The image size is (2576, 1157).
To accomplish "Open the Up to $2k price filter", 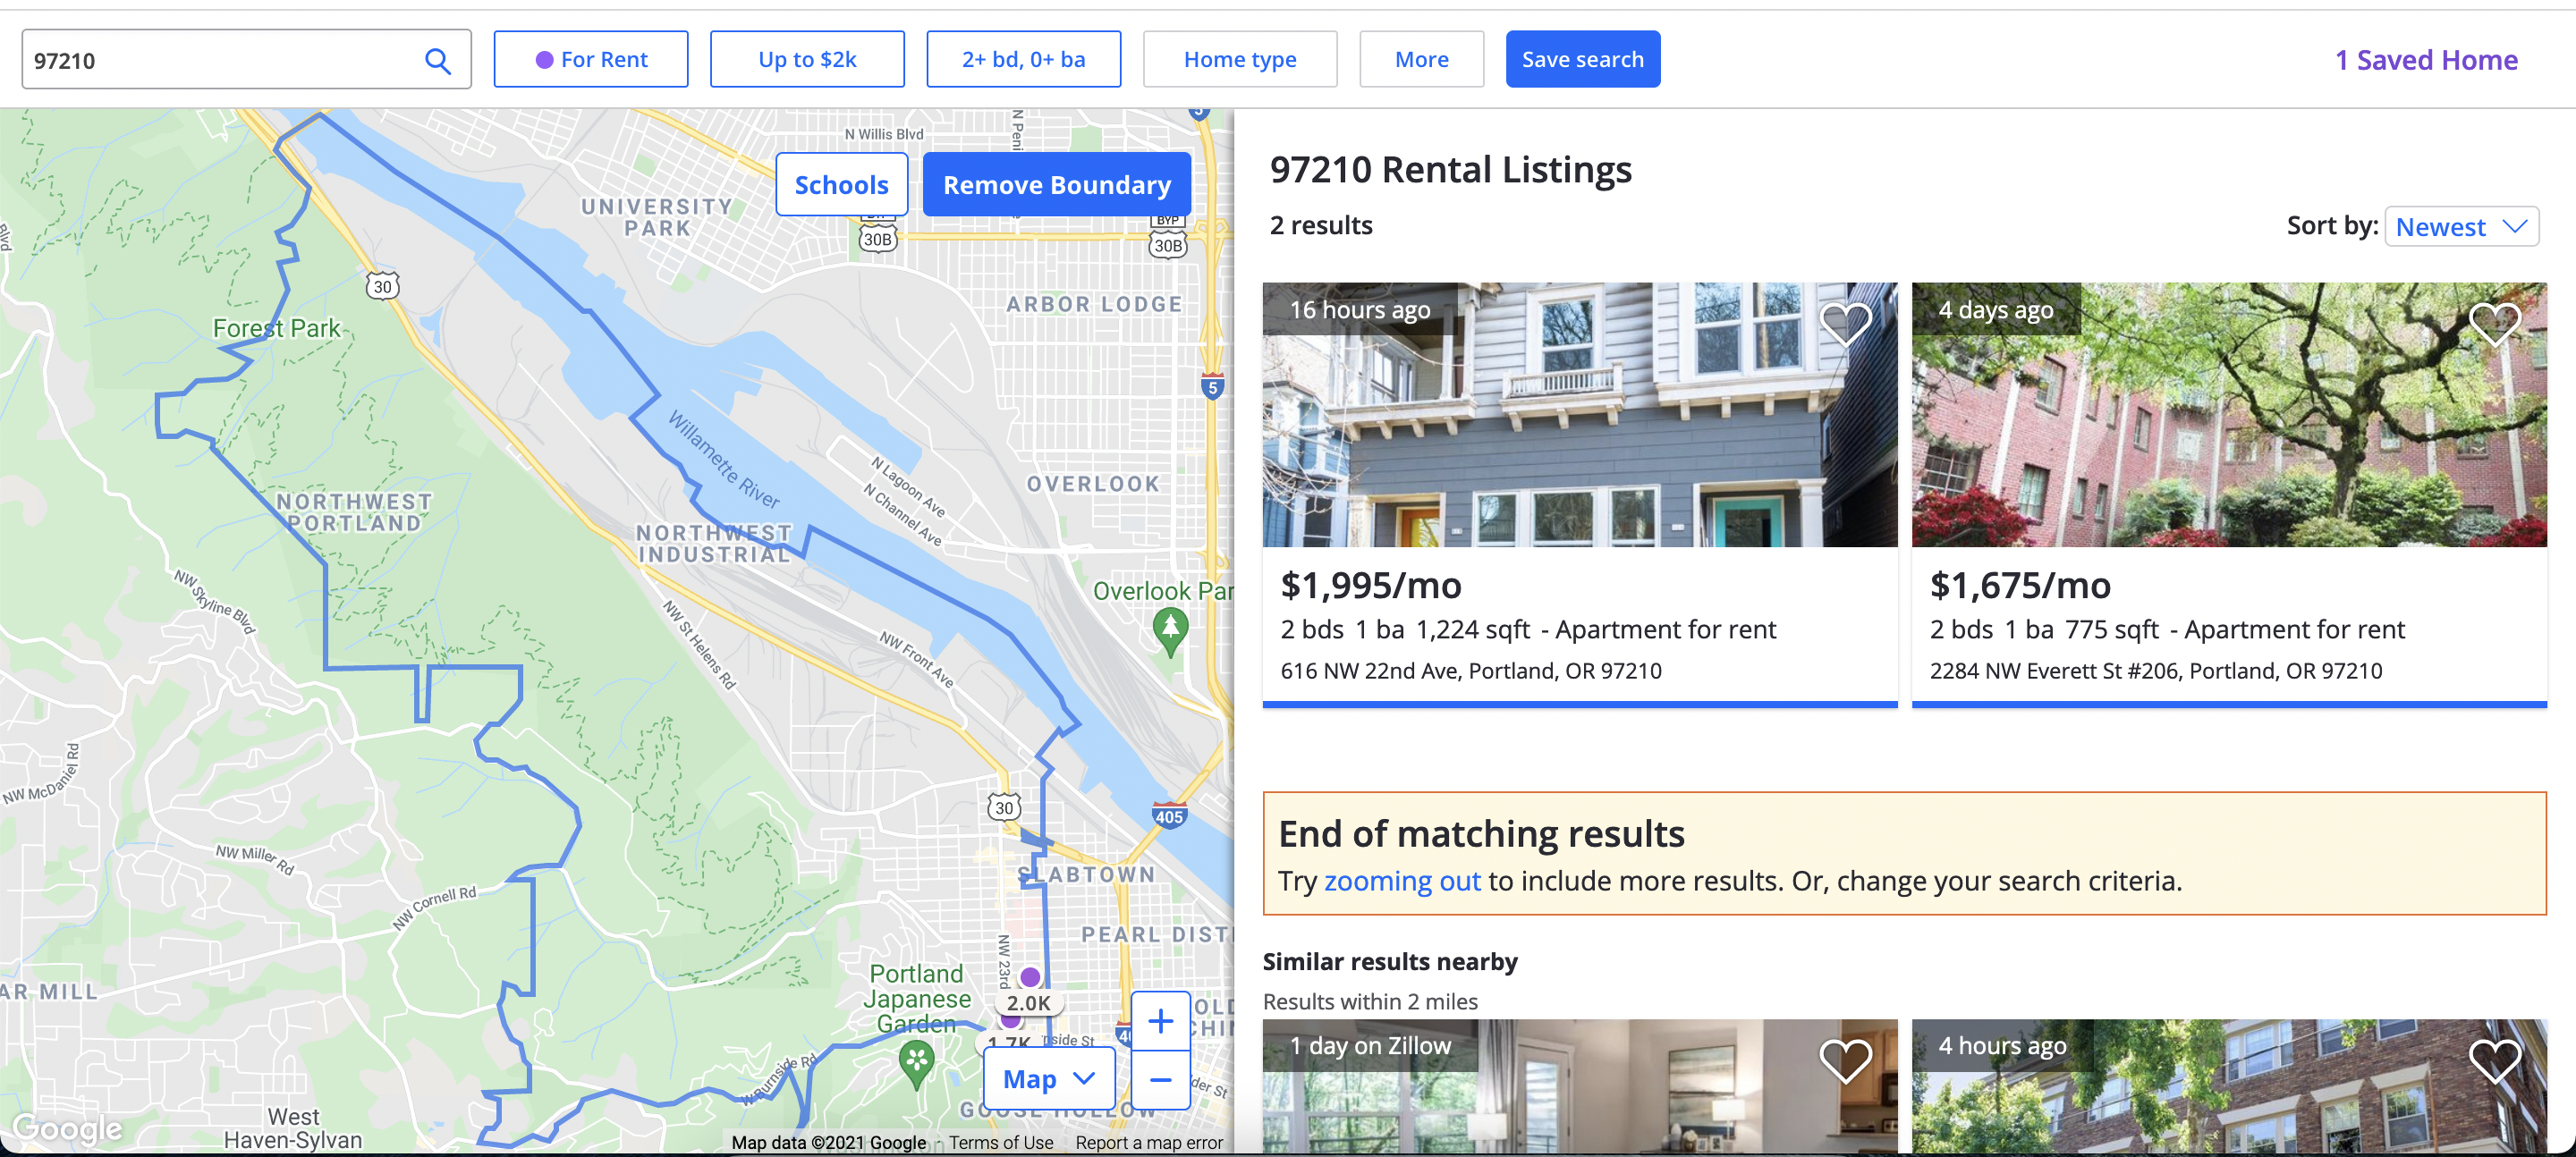I will [807, 60].
